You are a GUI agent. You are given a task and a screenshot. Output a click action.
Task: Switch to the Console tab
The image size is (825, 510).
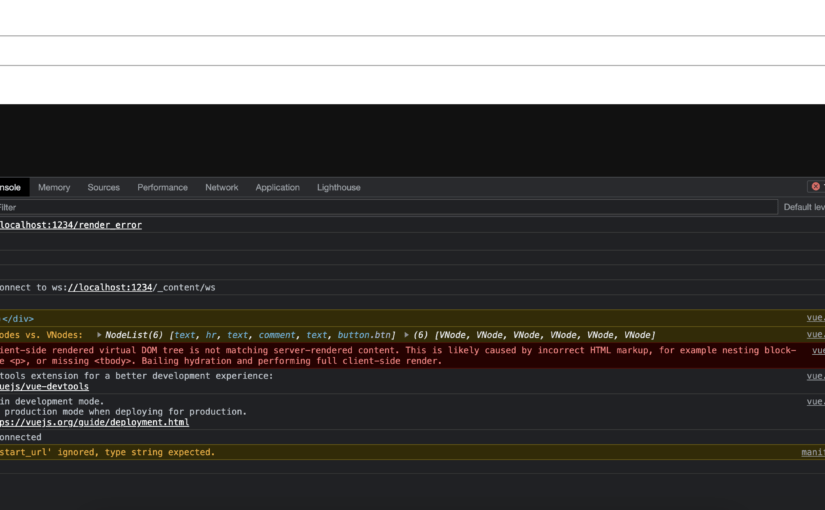point(10,187)
